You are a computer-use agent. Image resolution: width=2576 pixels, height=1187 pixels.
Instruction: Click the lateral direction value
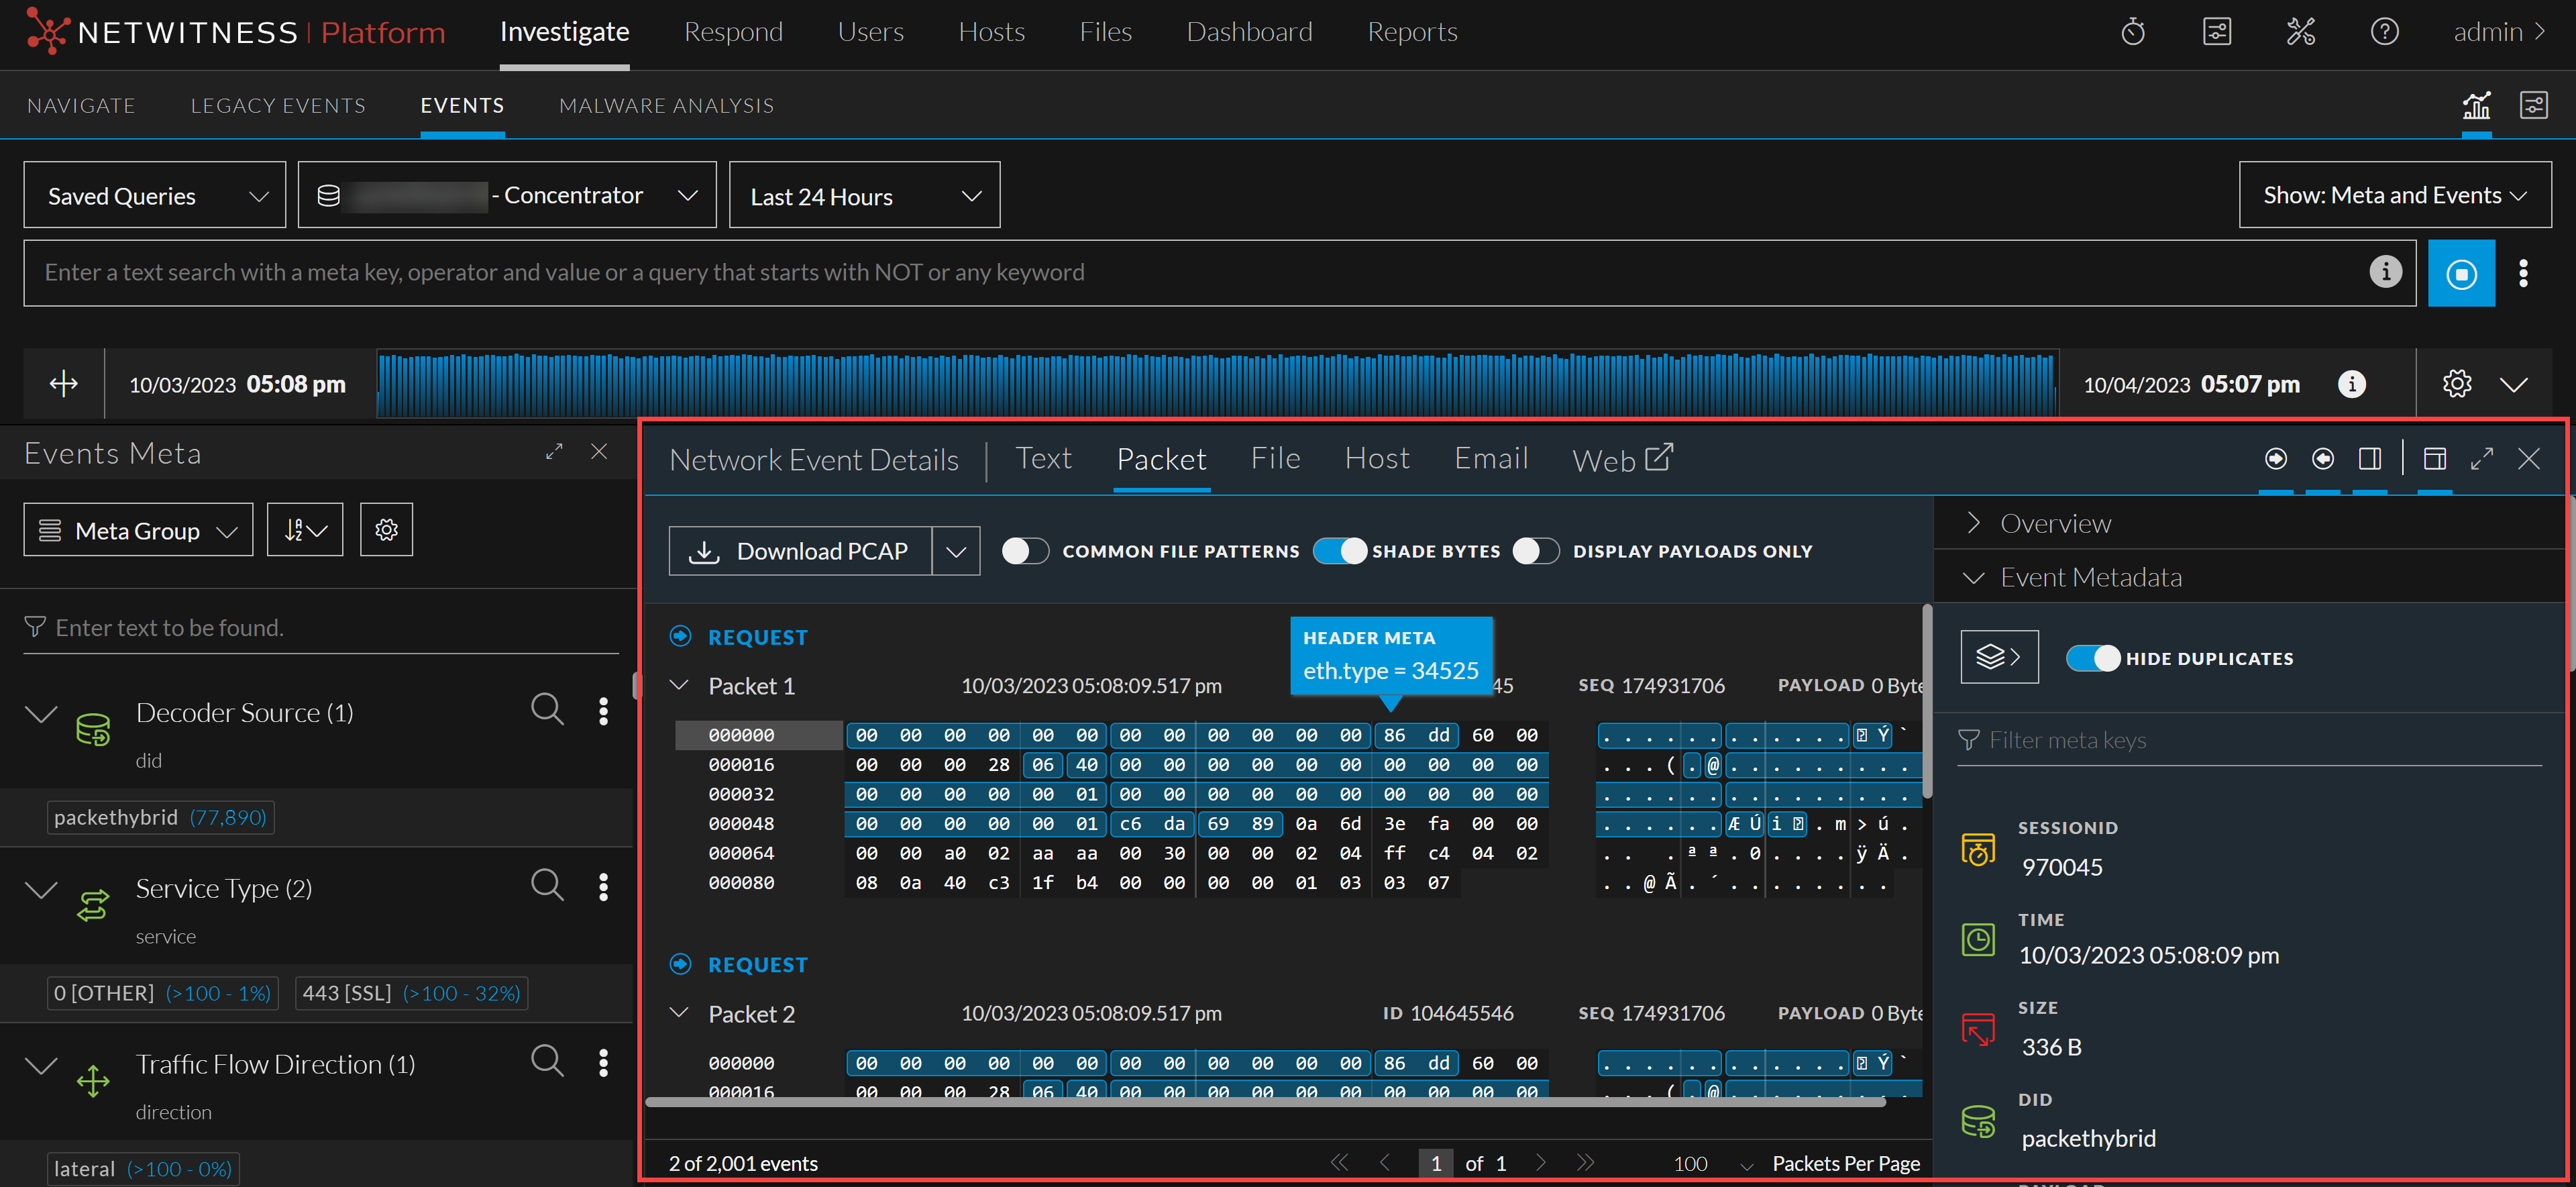click(x=143, y=1169)
